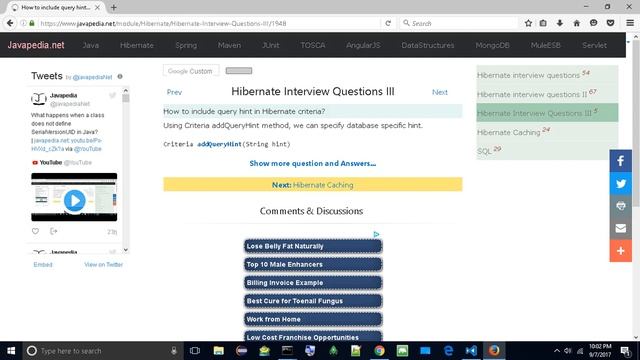
Task: Like the Javapedia tweet with the heart icon
Action: click(36, 231)
